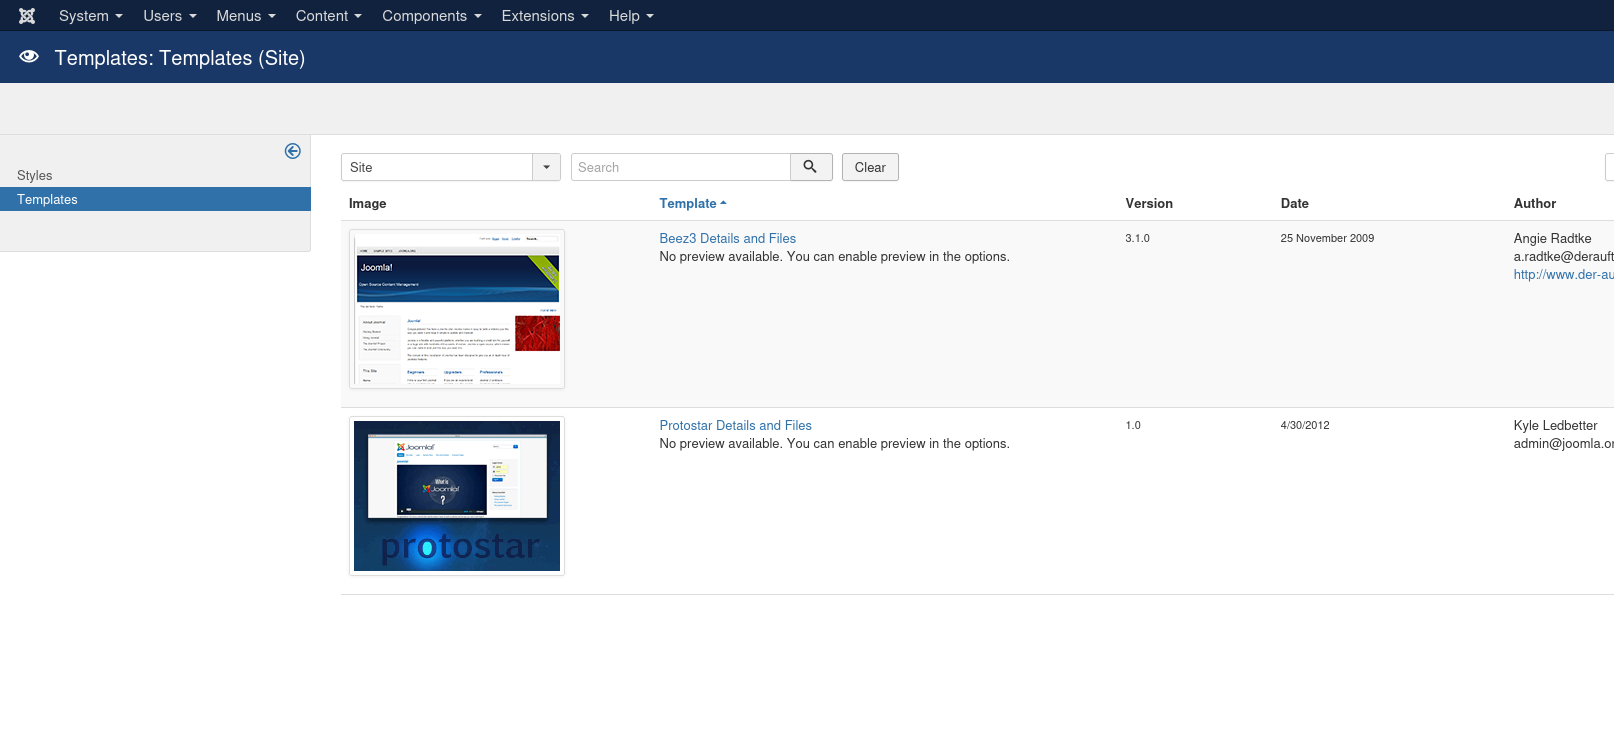
Task: Open Protostar Details and Files link
Action: (735, 425)
